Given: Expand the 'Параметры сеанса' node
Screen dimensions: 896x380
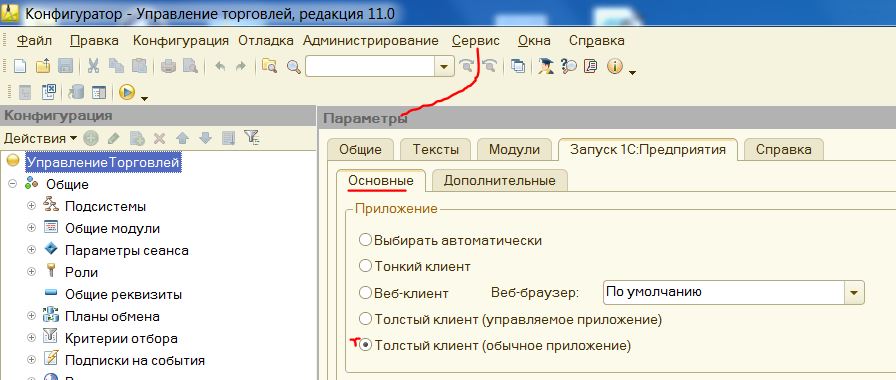Looking at the screenshot, I should (31, 250).
